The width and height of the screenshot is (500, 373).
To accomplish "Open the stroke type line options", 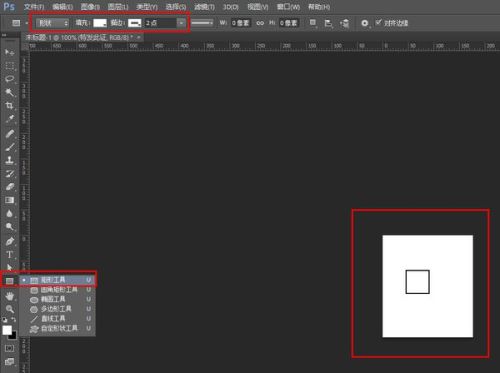I will tap(202, 23).
